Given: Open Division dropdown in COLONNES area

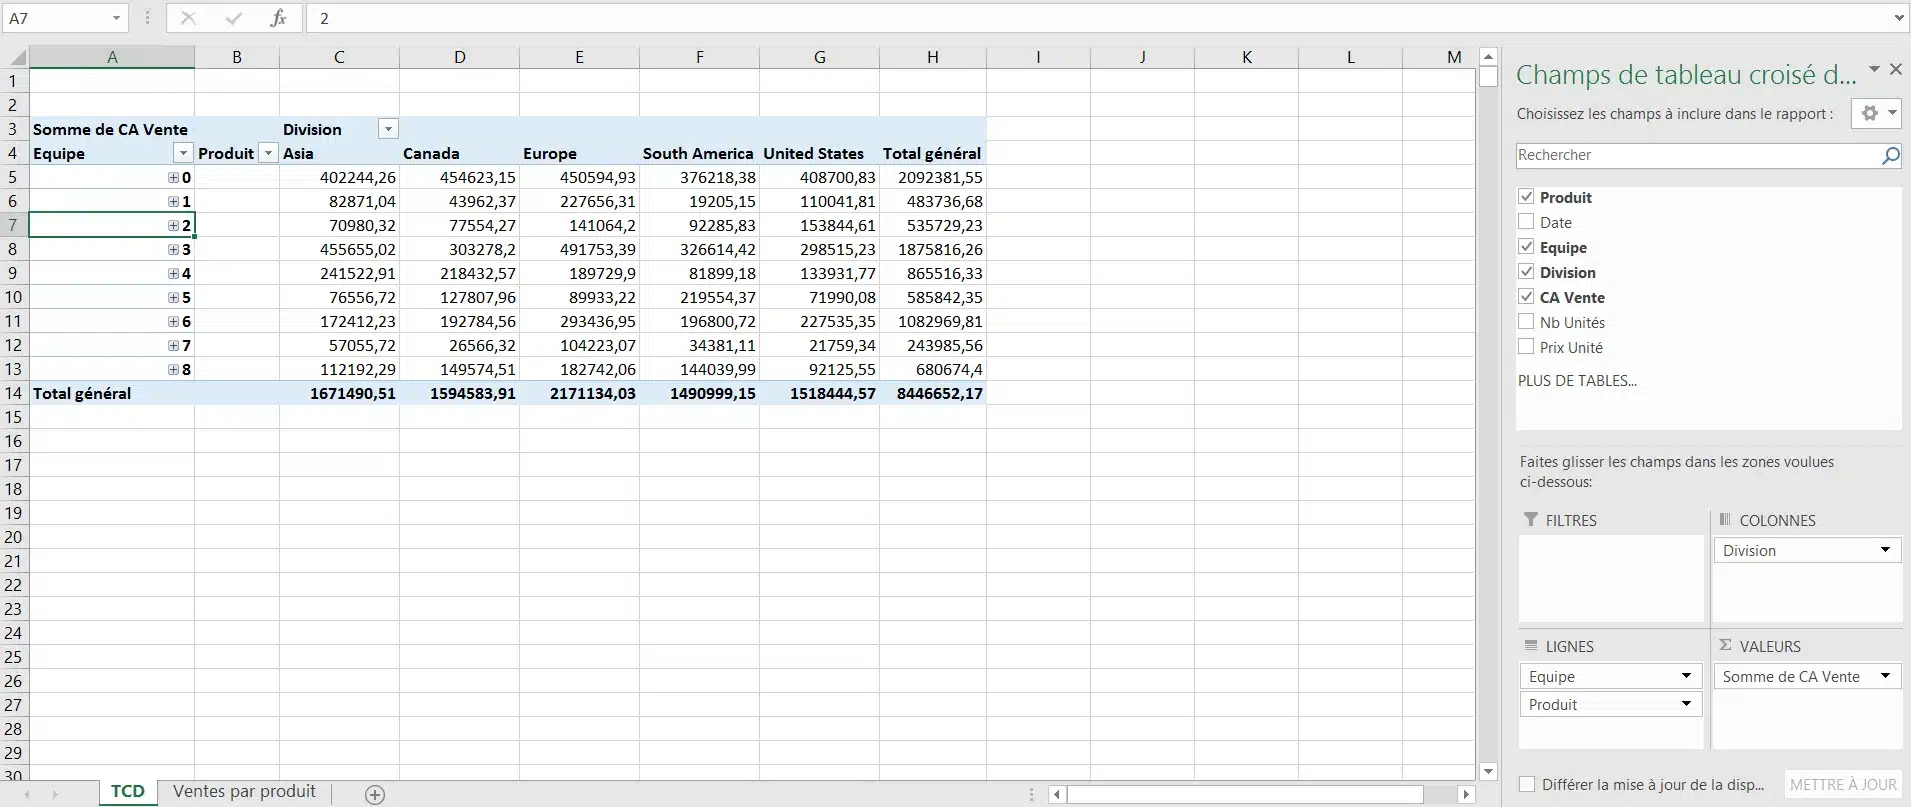Looking at the screenshot, I should (x=1885, y=550).
